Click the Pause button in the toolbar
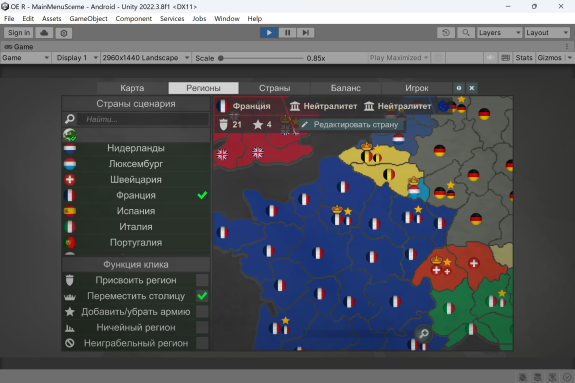575x383 pixels. click(x=288, y=33)
